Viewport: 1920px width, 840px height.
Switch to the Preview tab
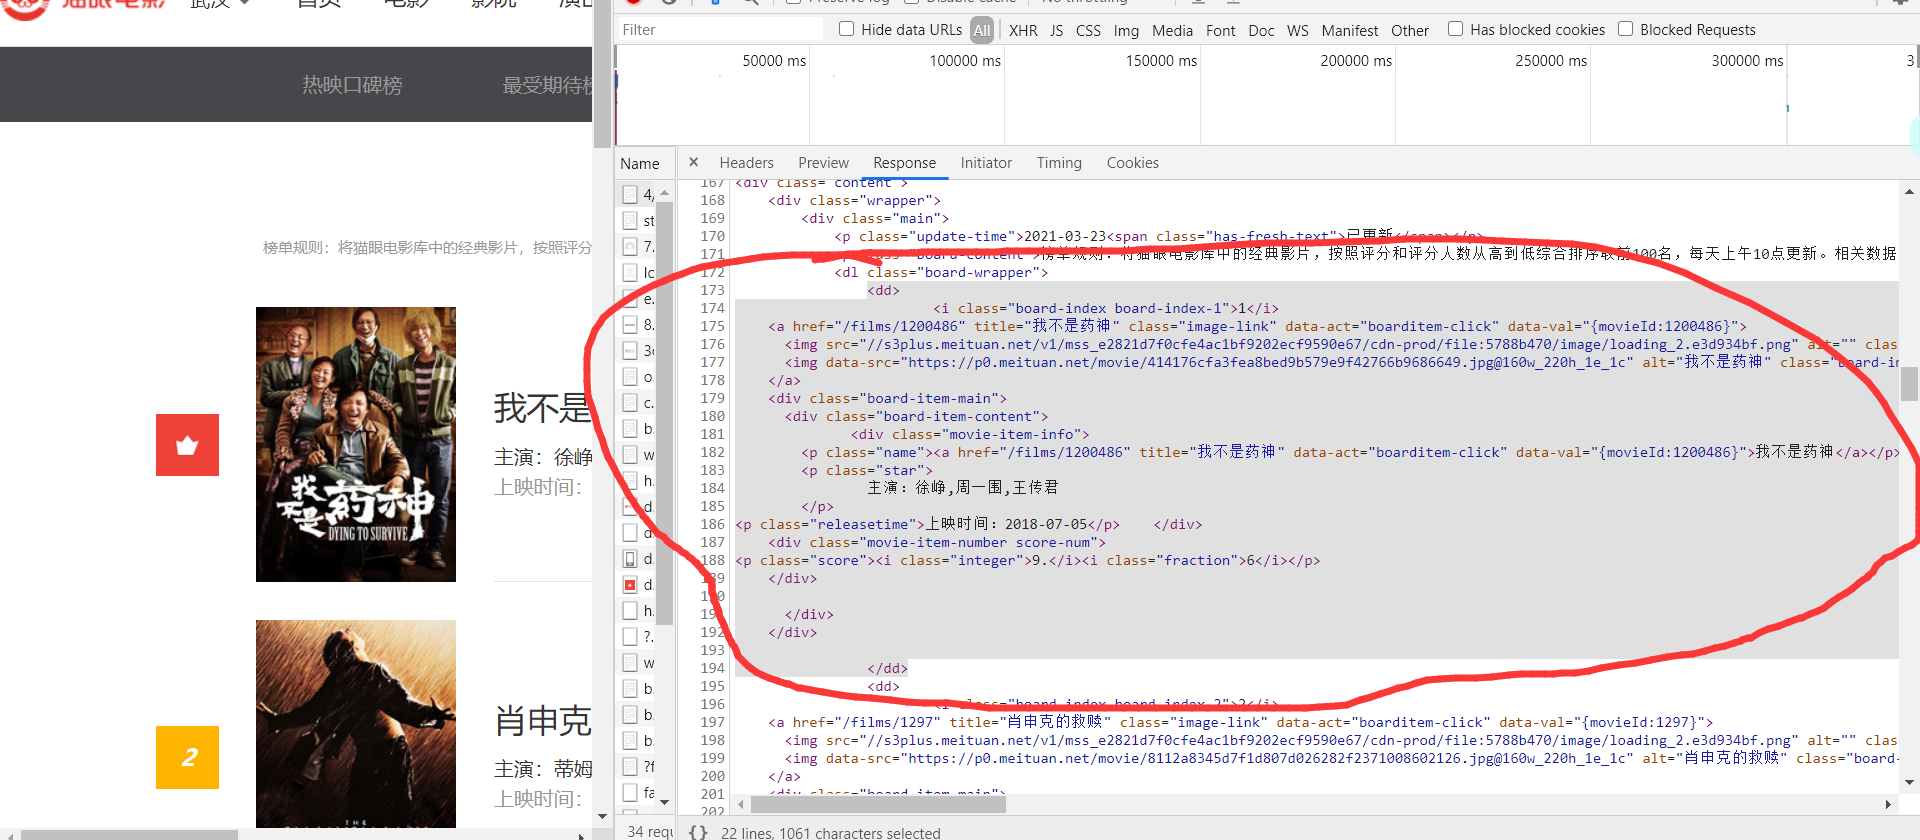823,162
